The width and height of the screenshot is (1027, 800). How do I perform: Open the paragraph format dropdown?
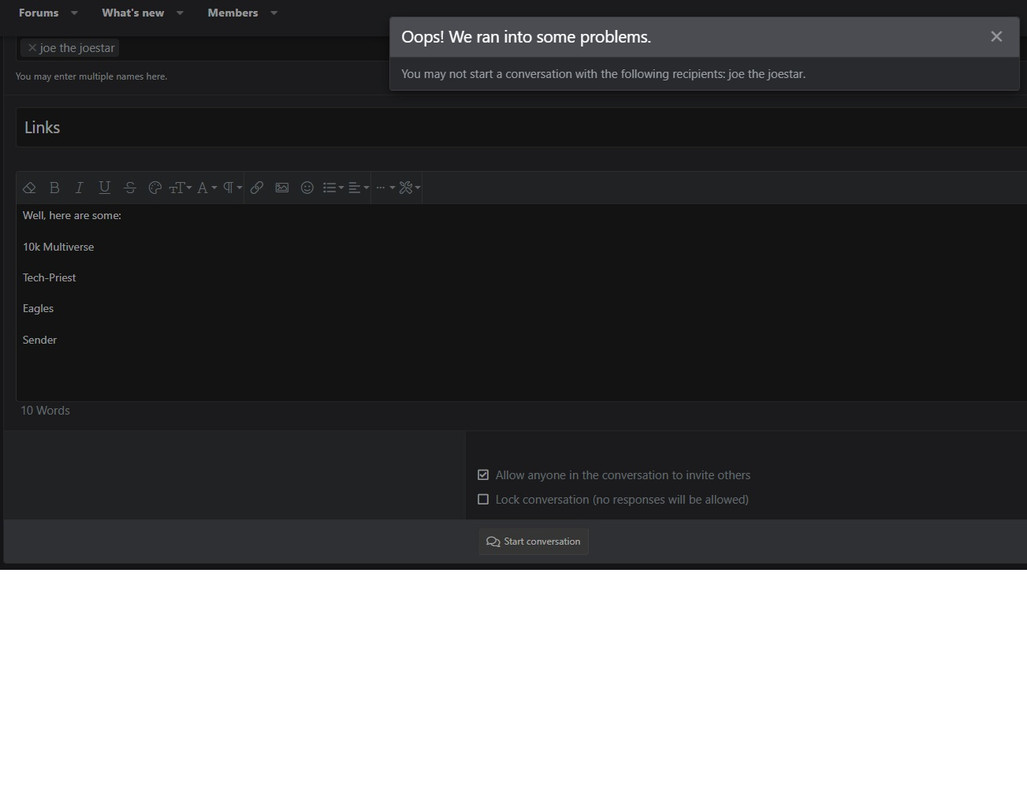click(x=232, y=188)
